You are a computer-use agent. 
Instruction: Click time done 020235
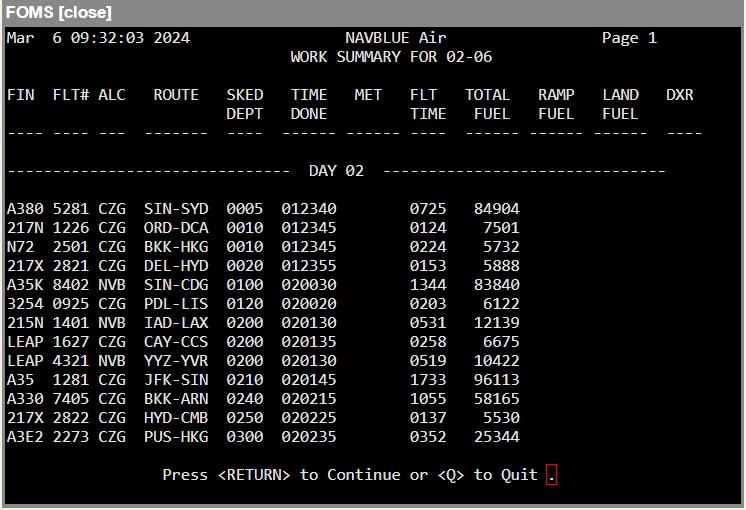pyautogui.click(x=309, y=437)
